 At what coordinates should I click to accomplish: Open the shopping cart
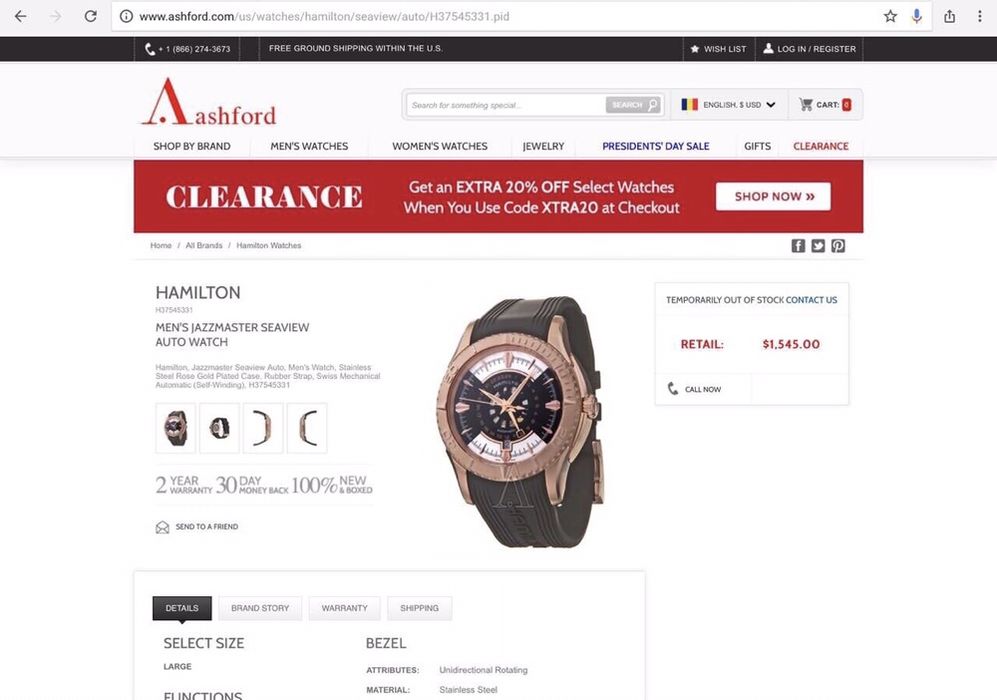[825, 105]
